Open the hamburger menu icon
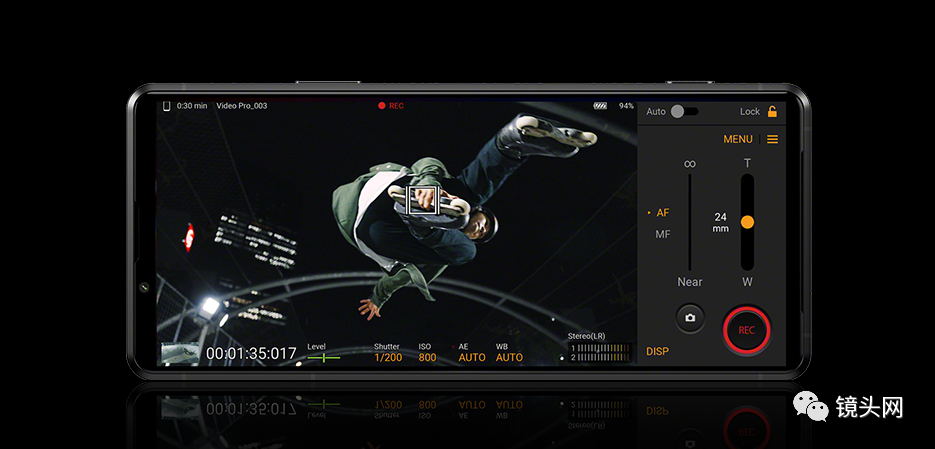This screenshot has height=449, width=935. click(x=772, y=139)
